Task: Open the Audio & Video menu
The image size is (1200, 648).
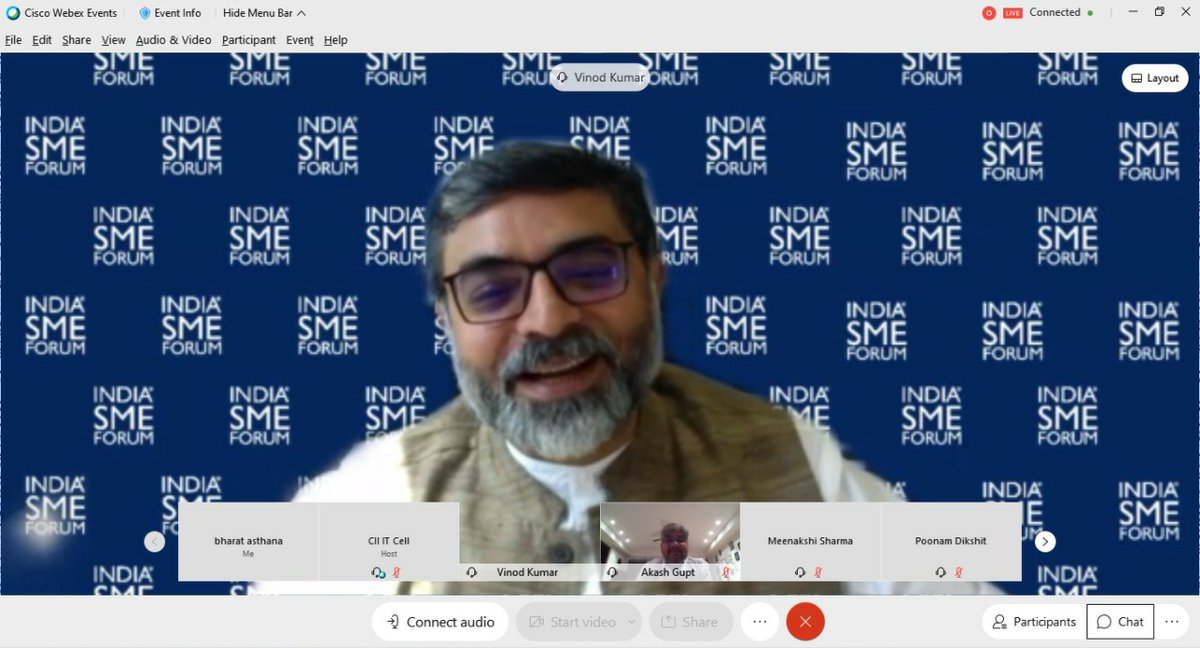Action: pos(173,40)
